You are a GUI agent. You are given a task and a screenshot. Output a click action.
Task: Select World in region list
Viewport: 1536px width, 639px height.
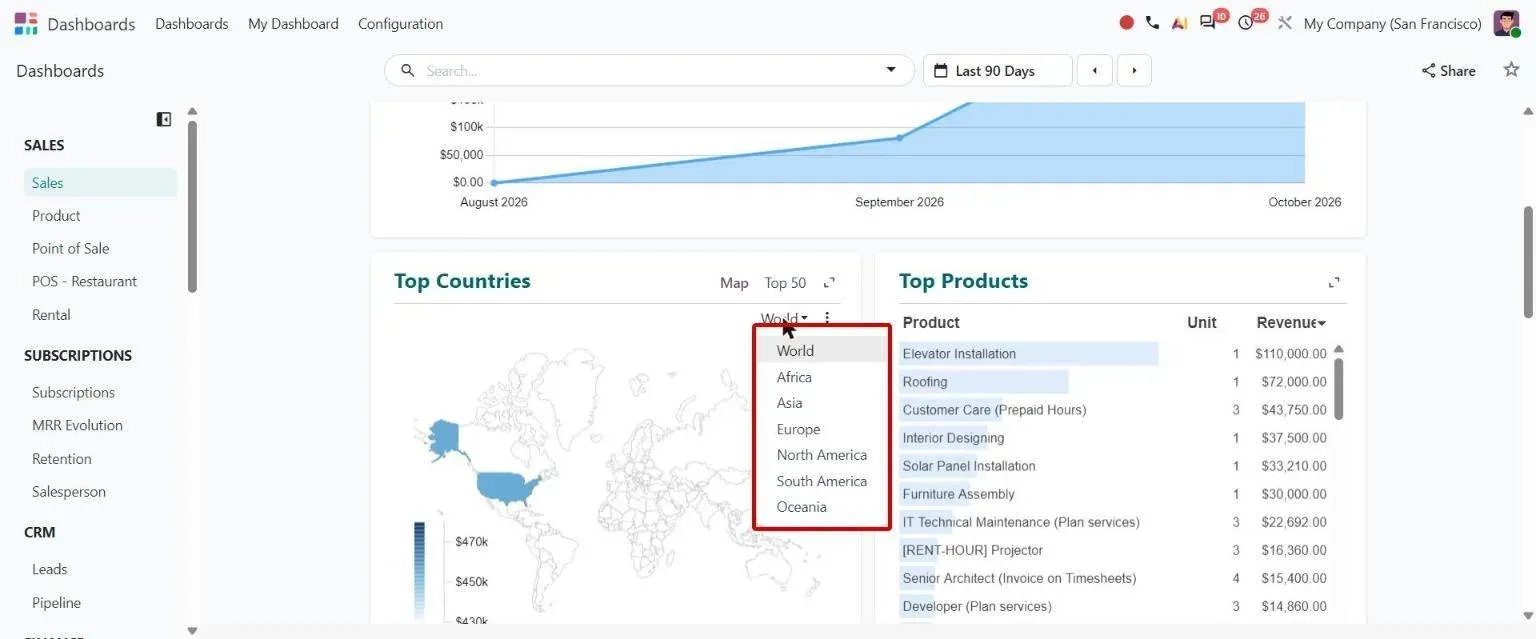pos(821,351)
